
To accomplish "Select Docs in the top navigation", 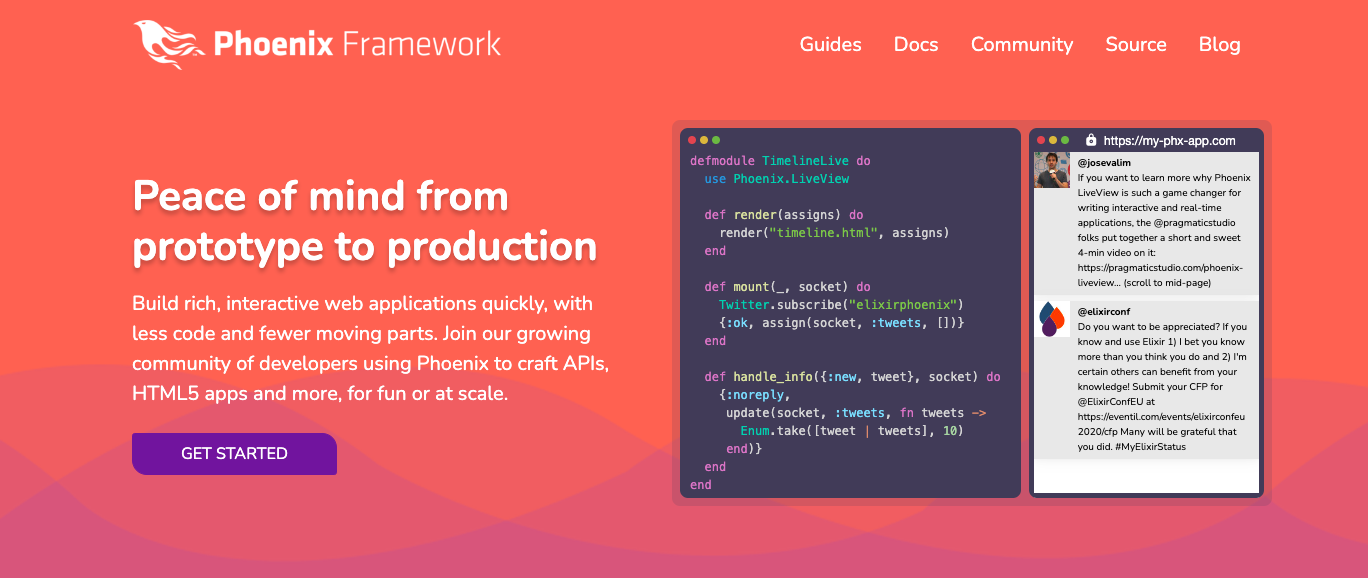I will click(x=916, y=44).
